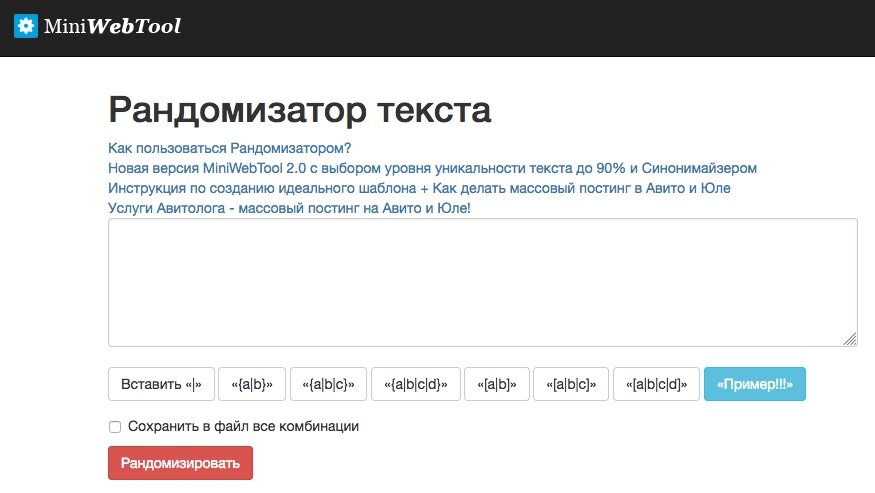The width and height of the screenshot is (875, 493).
Task: Open 'Услуги Авитолога' mass posting link
Action: click(x=289, y=208)
